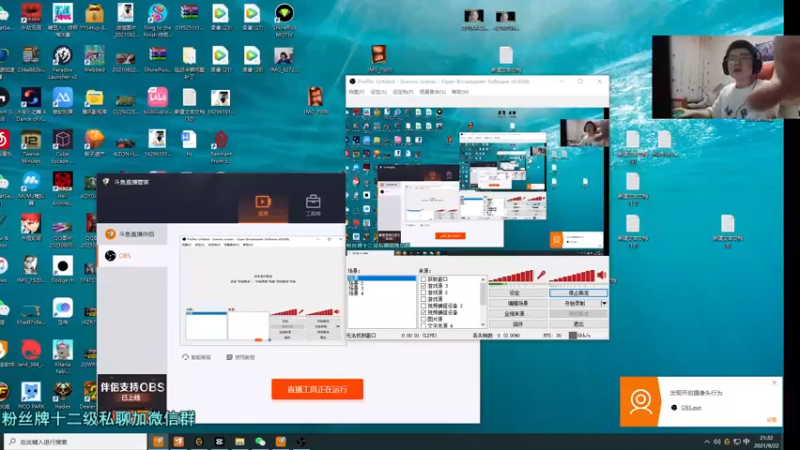Open the 智能客服 link in Douyu window

(197, 357)
